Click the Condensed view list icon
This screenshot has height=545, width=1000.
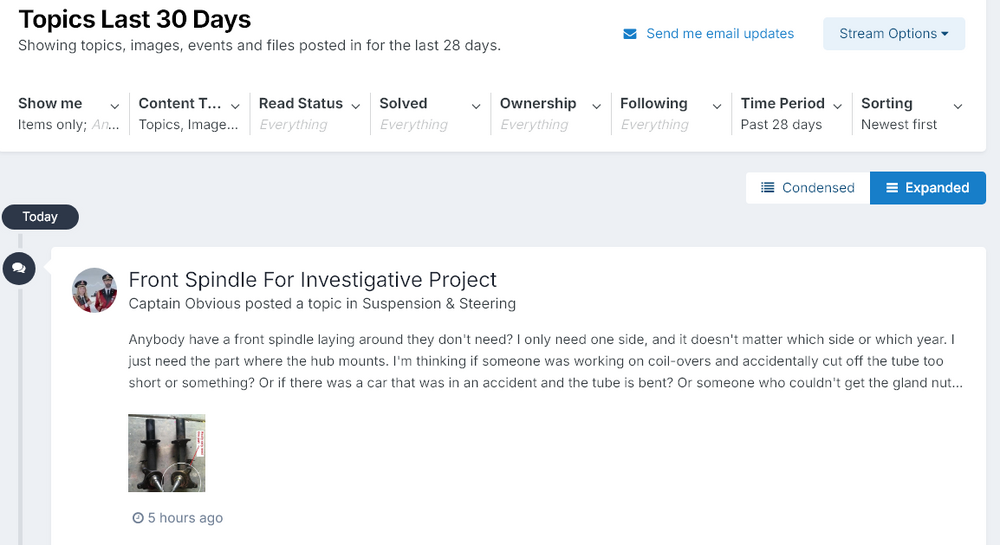768,187
